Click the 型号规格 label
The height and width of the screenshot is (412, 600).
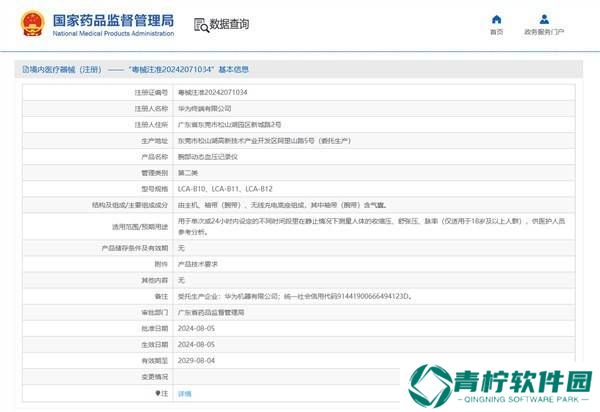pos(155,189)
